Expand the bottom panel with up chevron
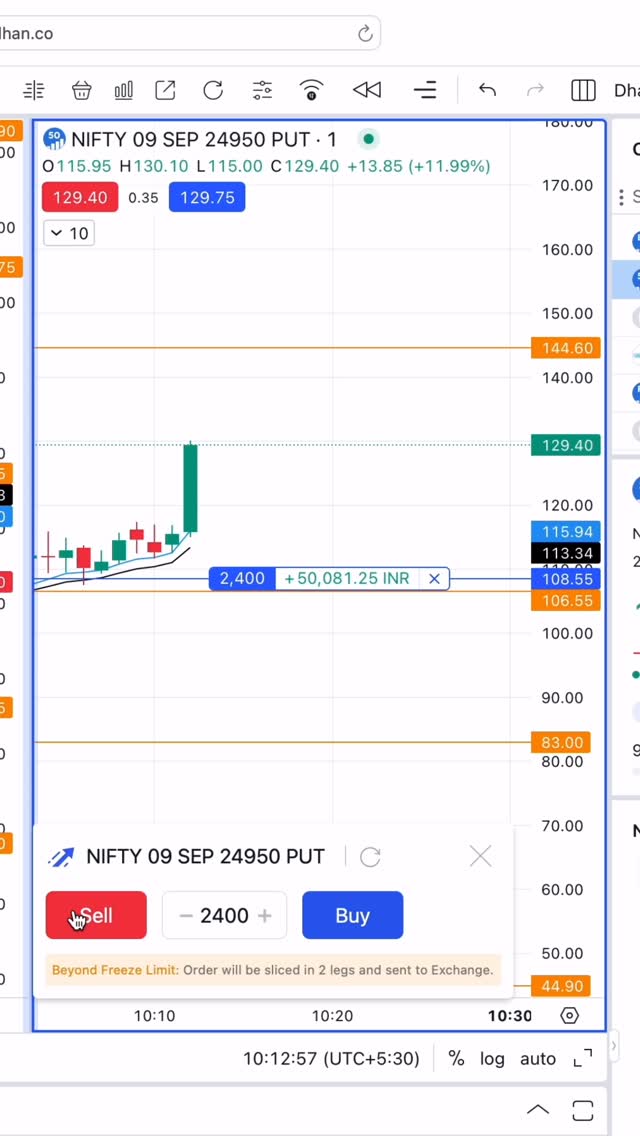Viewport: 640px width, 1136px height. click(x=538, y=1109)
